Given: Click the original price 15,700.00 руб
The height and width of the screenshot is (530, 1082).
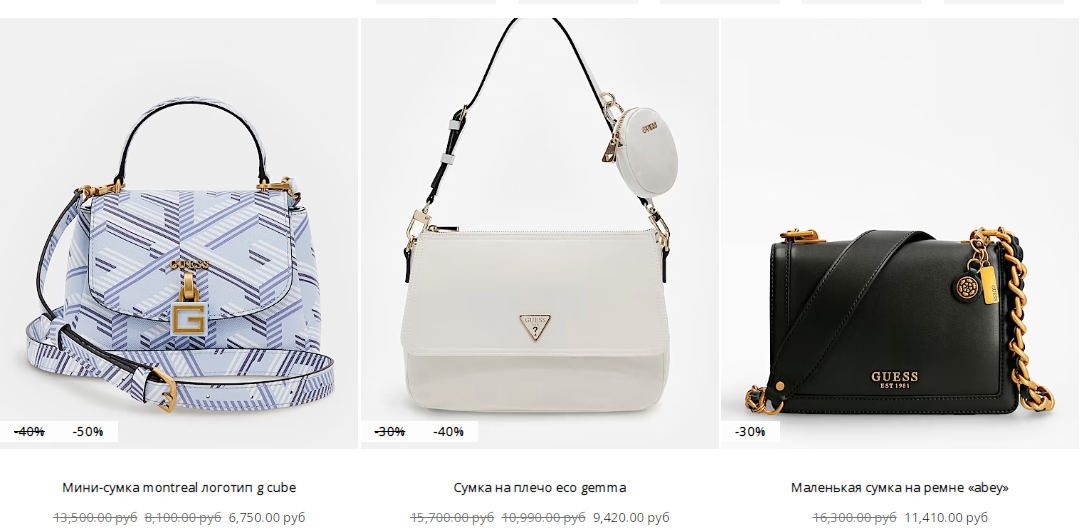Looking at the screenshot, I should coord(452,517).
